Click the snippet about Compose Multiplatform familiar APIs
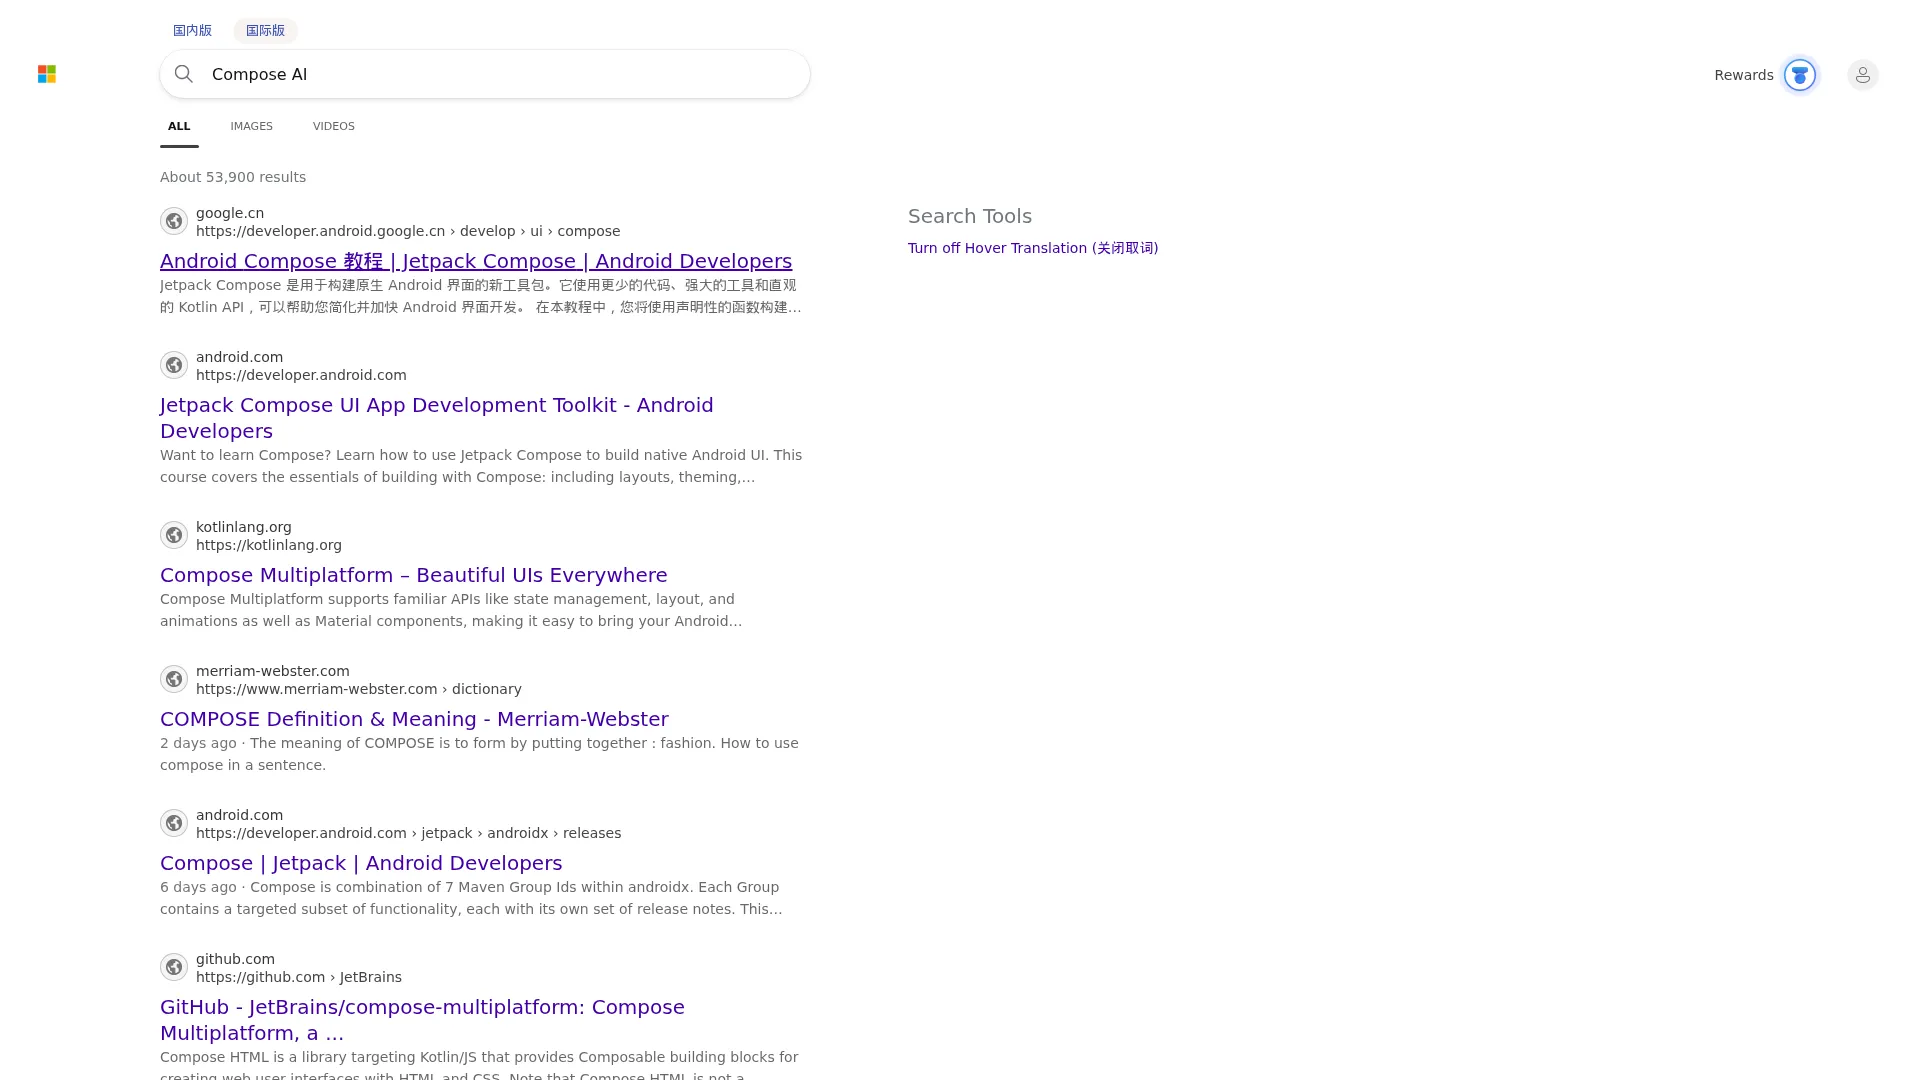The height and width of the screenshot is (1080, 1920). [x=451, y=610]
